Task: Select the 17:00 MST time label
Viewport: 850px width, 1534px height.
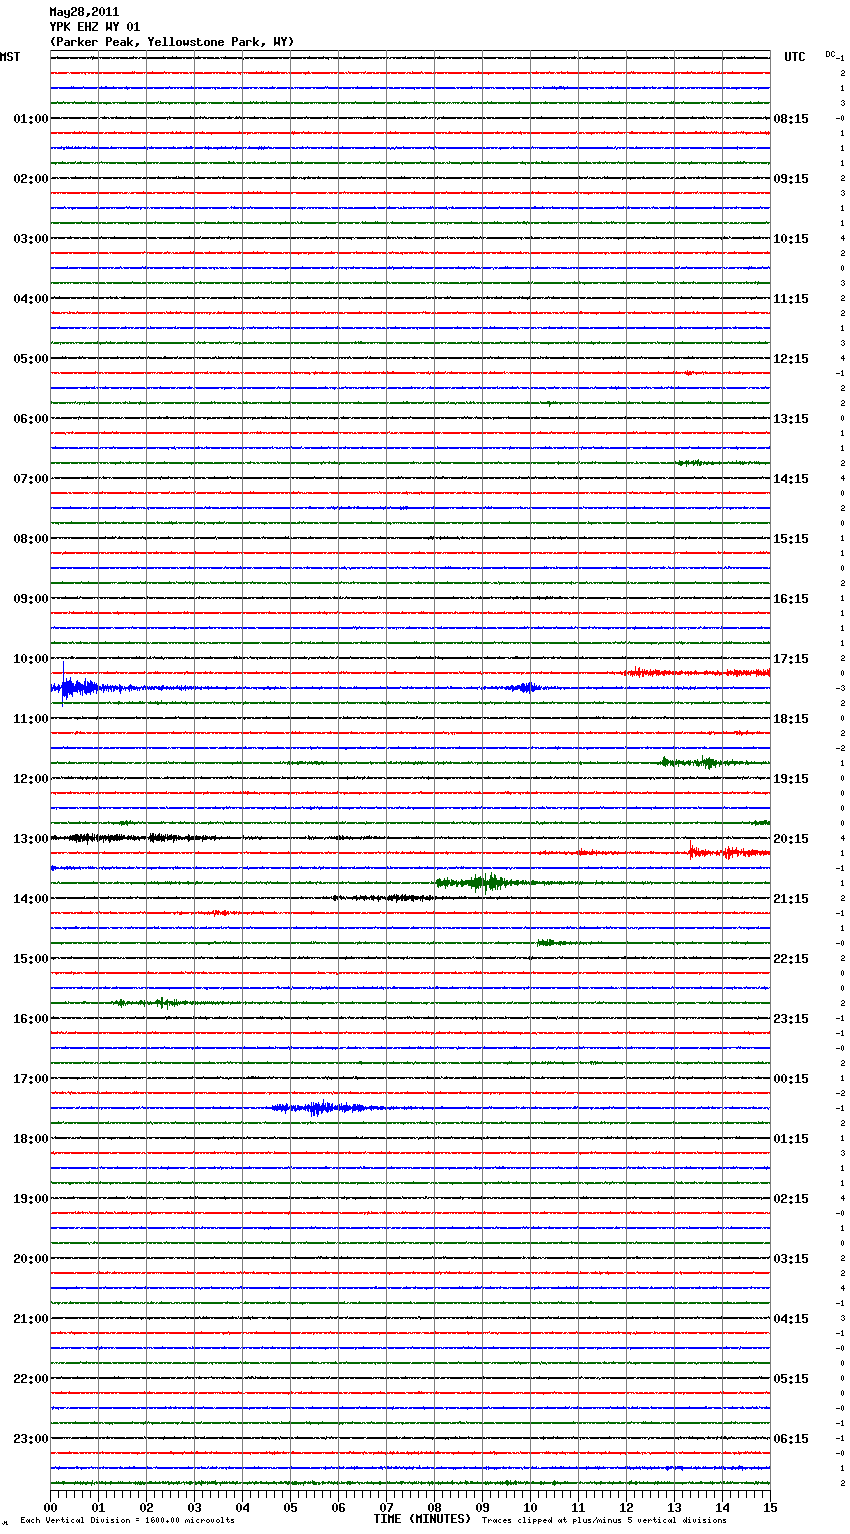Action: pos(30,1079)
